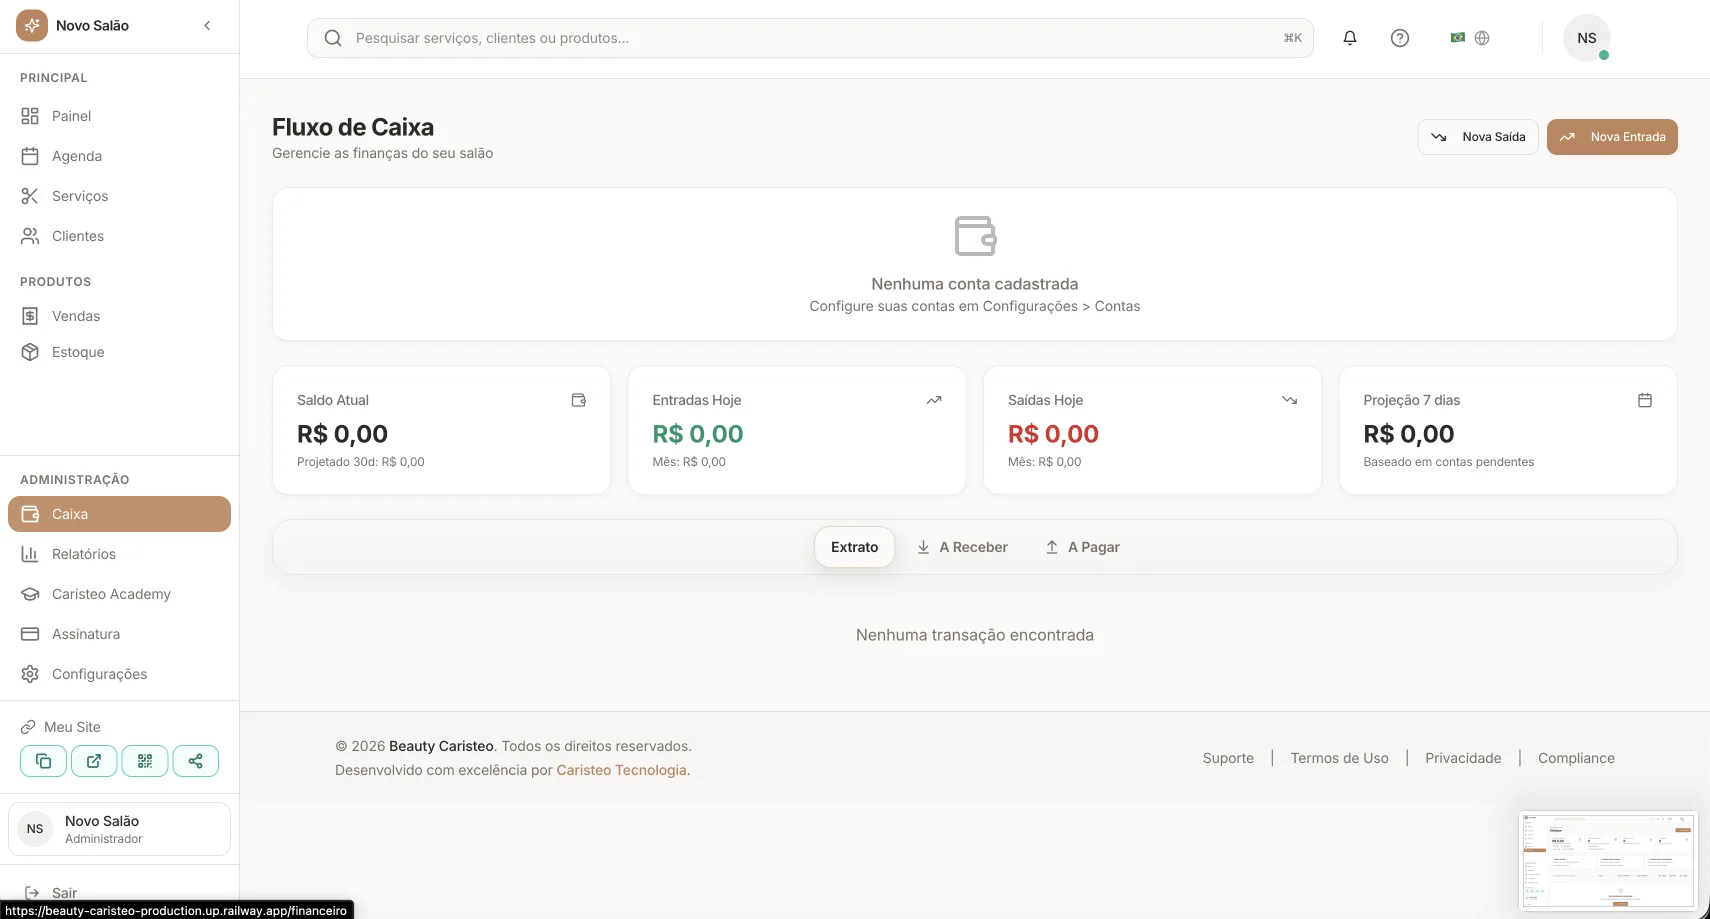Image resolution: width=1710 pixels, height=919 pixels.
Task: Click the trend-up icon on Entradas Hoje
Action: pyautogui.click(x=934, y=400)
